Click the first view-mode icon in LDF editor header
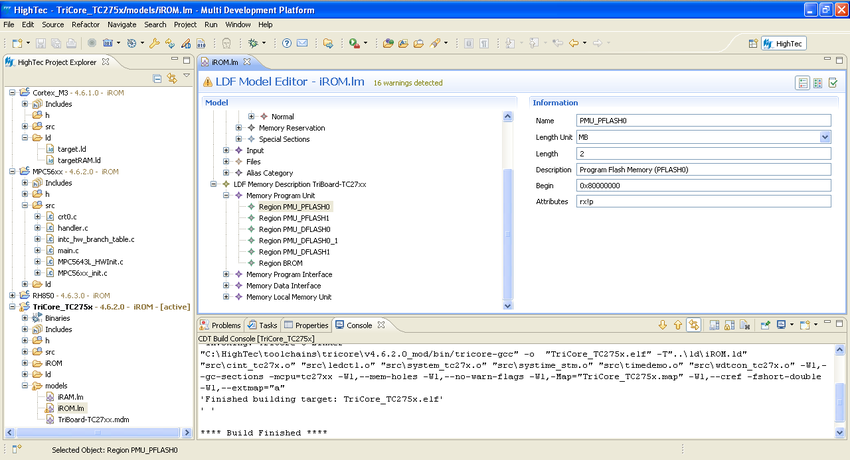 [x=803, y=83]
